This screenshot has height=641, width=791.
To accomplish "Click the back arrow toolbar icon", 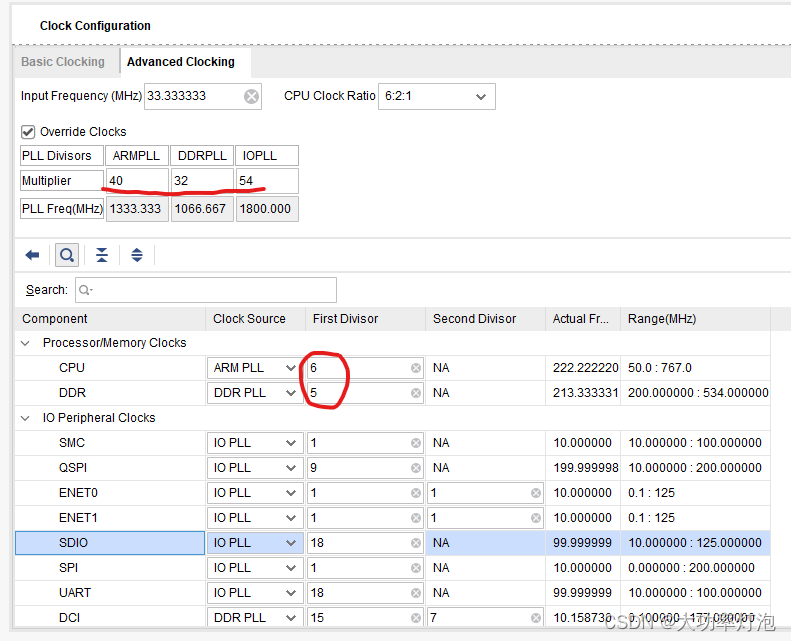I will [32, 255].
